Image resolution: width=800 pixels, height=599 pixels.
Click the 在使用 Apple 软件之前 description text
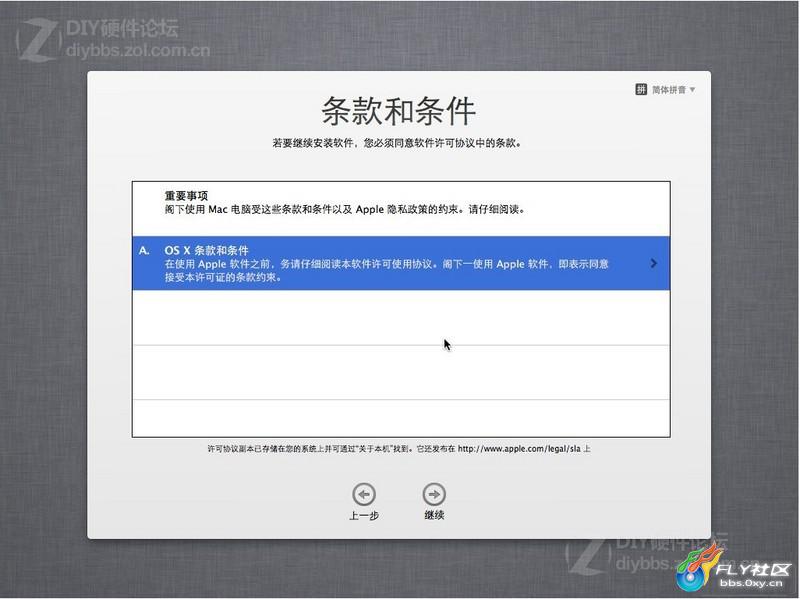pyautogui.click(x=386, y=270)
